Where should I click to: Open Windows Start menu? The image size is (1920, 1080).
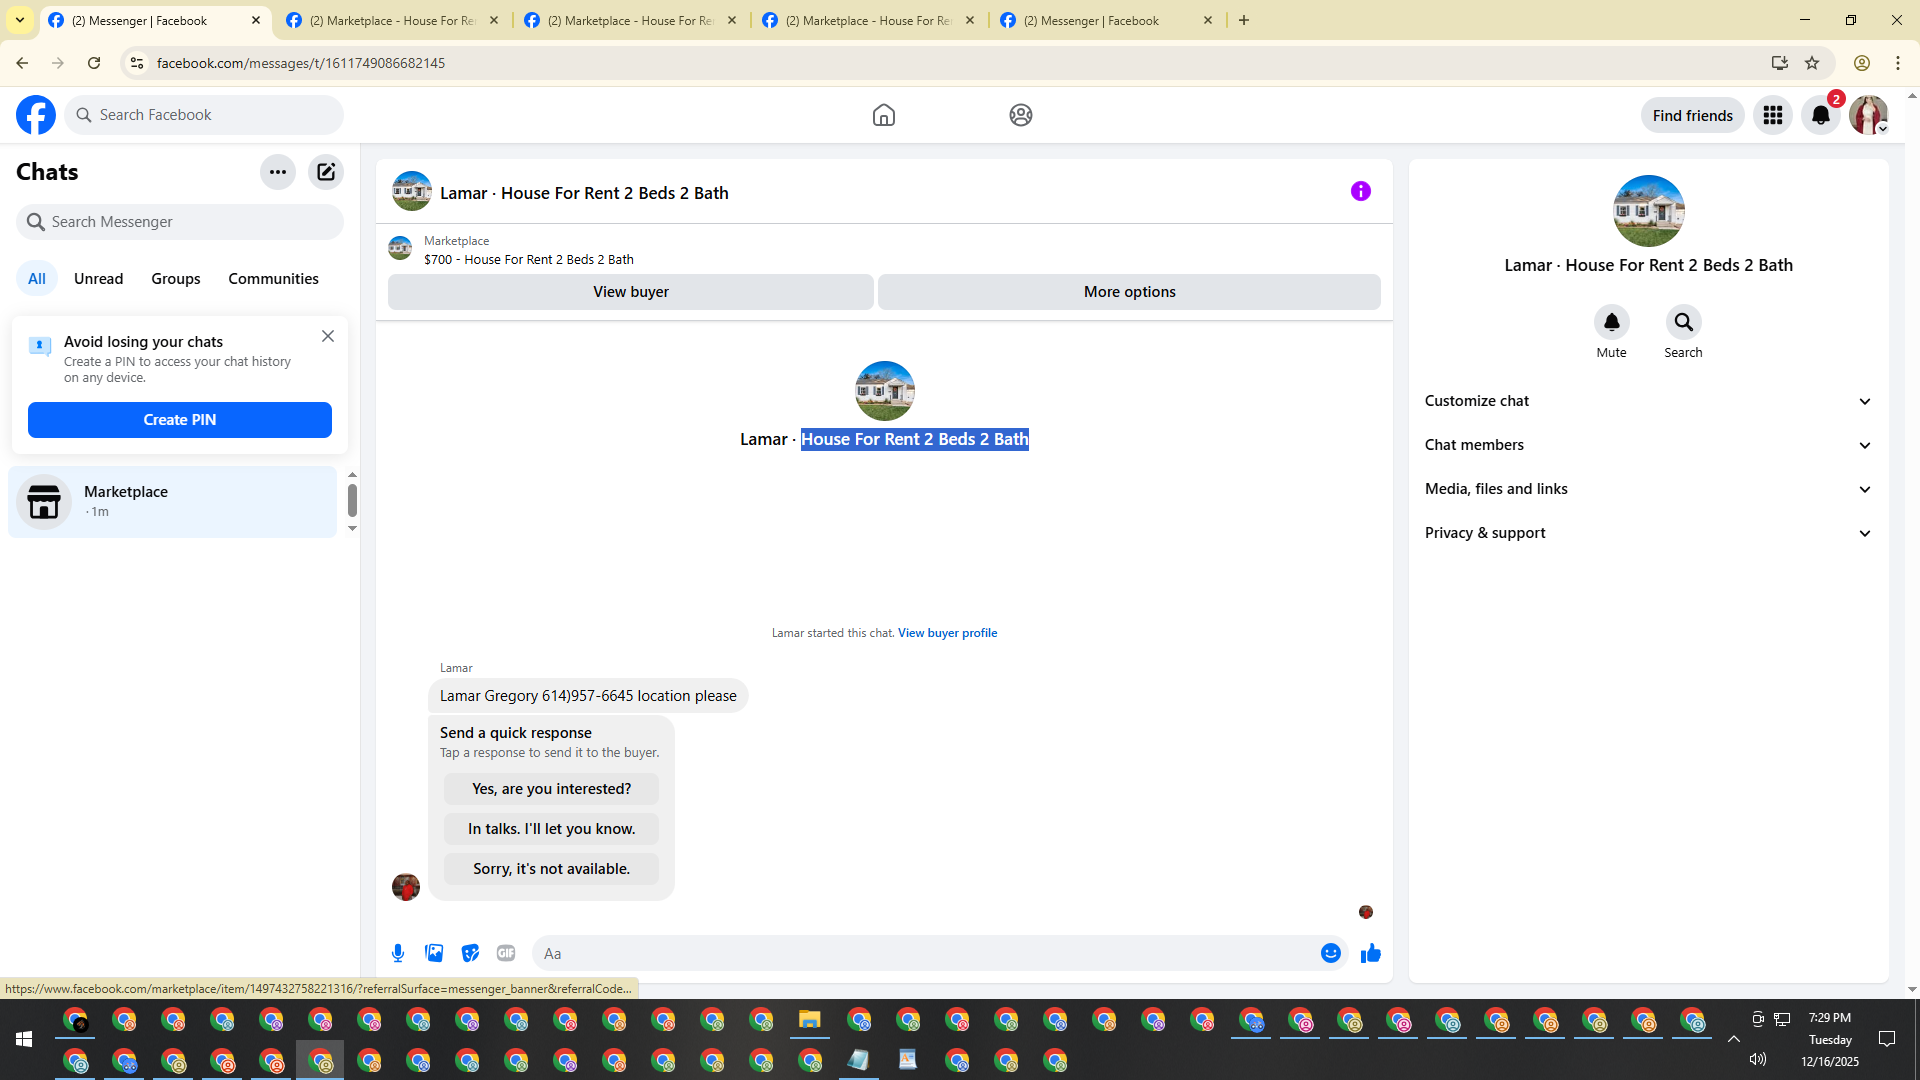point(24,1040)
